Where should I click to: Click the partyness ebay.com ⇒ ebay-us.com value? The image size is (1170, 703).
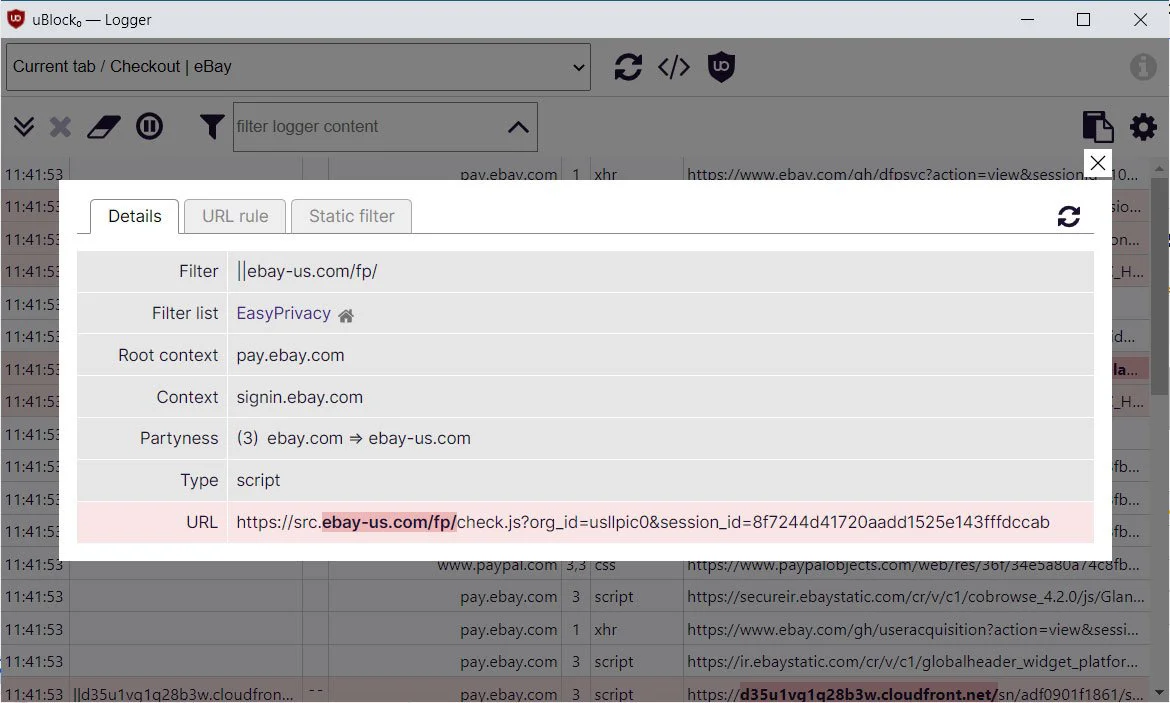(354, 438)
